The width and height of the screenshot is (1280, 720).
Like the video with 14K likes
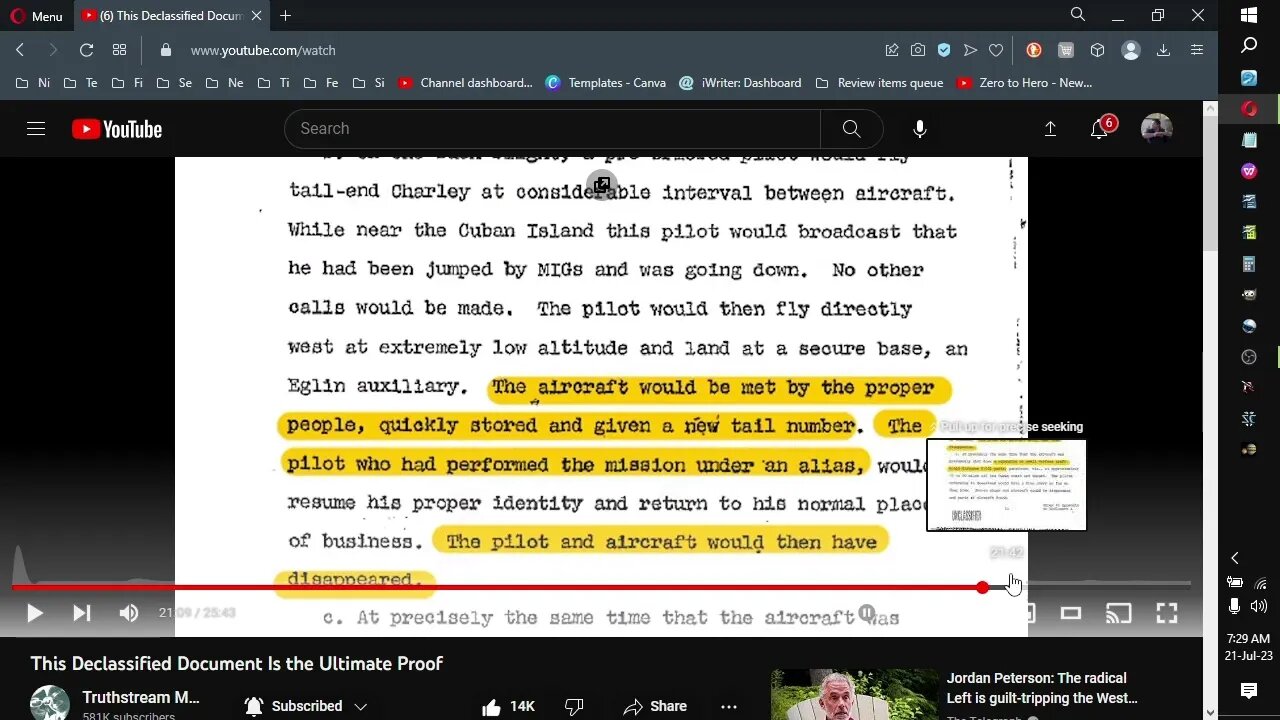[509, 706]
